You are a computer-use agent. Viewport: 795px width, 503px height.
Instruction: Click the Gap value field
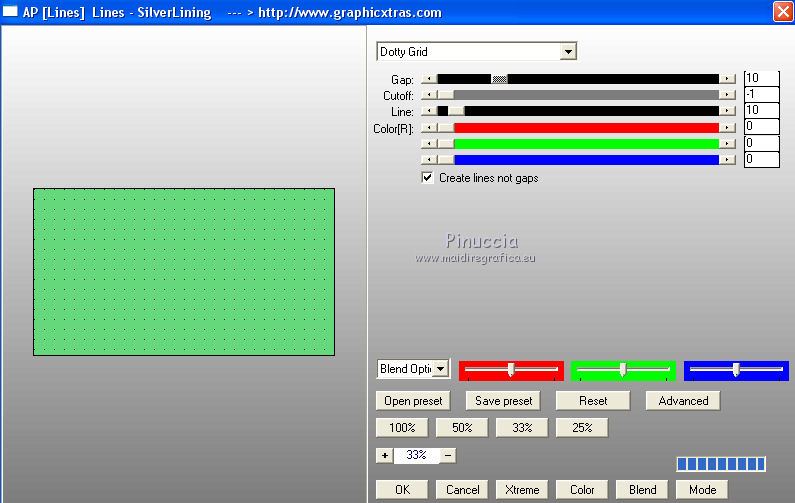(x=762, y=78)
